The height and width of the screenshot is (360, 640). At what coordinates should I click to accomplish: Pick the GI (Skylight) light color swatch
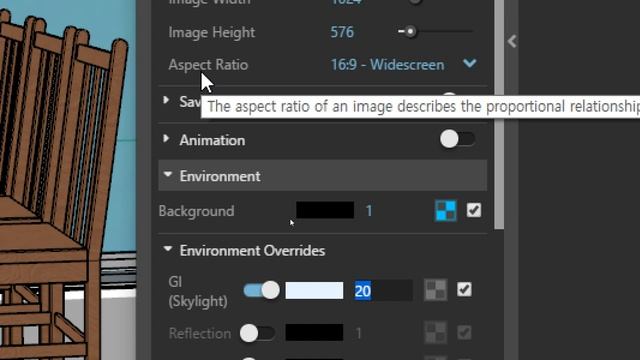click(314, 290)
